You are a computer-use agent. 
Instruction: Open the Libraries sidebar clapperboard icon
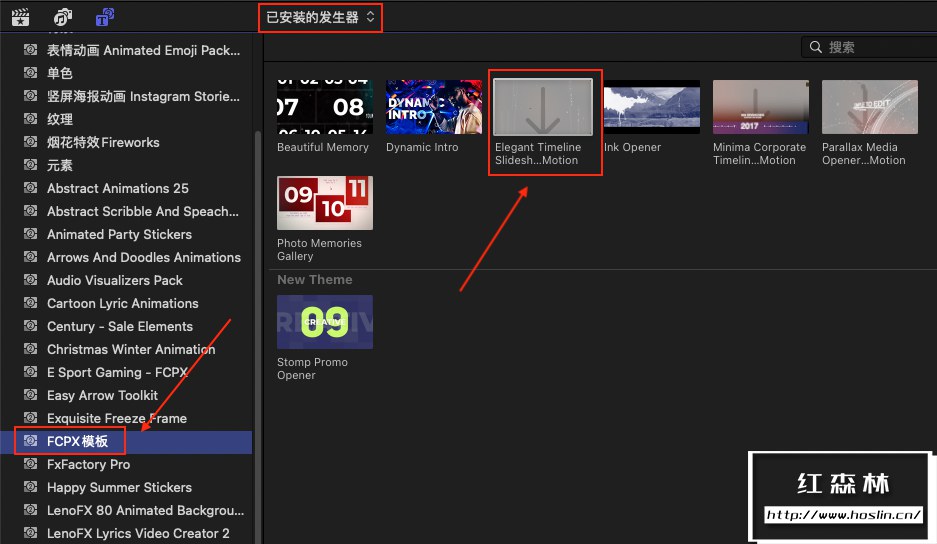[20, 17]
